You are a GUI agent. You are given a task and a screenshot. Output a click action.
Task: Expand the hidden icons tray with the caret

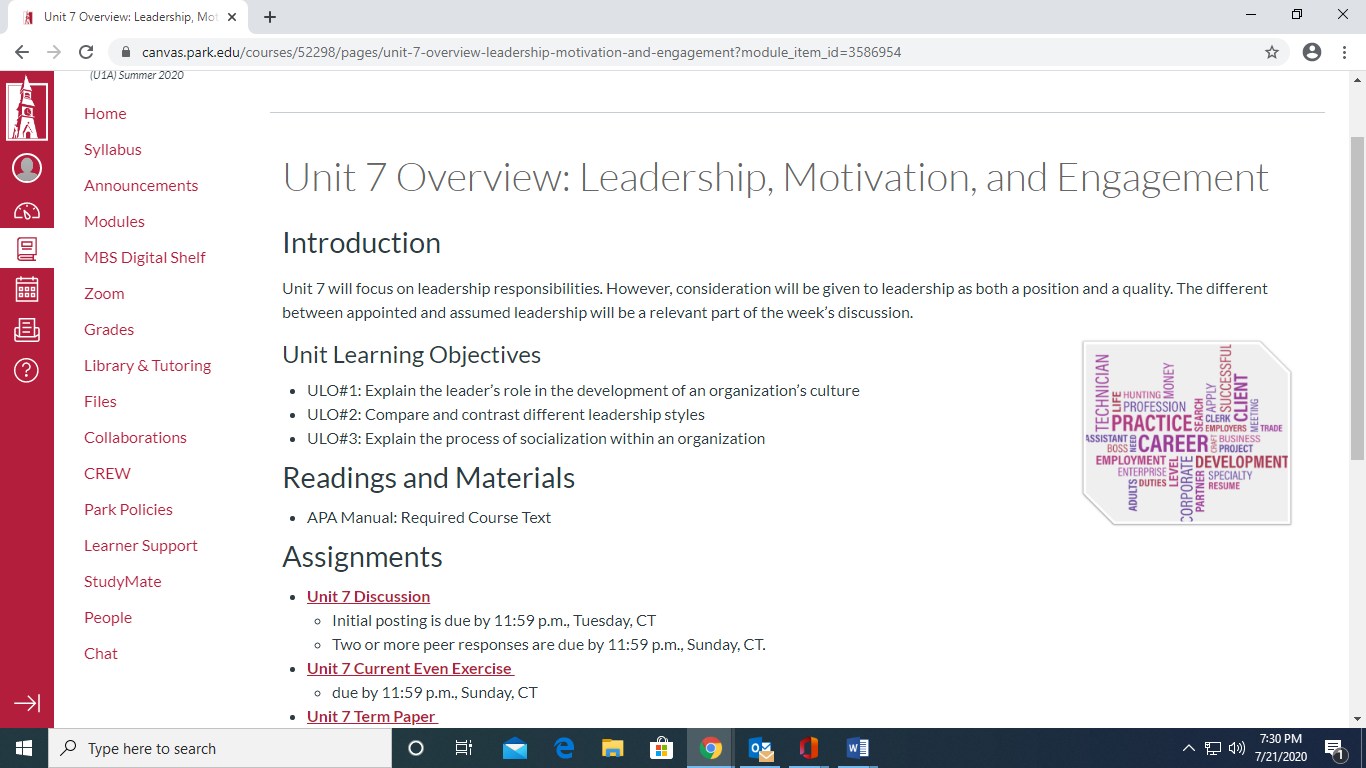[1189, 748]
